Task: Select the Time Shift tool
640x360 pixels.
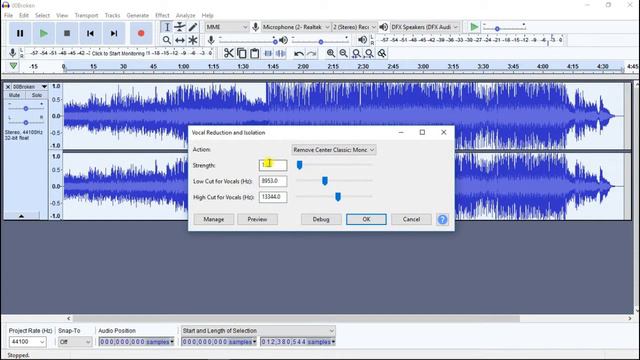Action: (x=180, y=40)
